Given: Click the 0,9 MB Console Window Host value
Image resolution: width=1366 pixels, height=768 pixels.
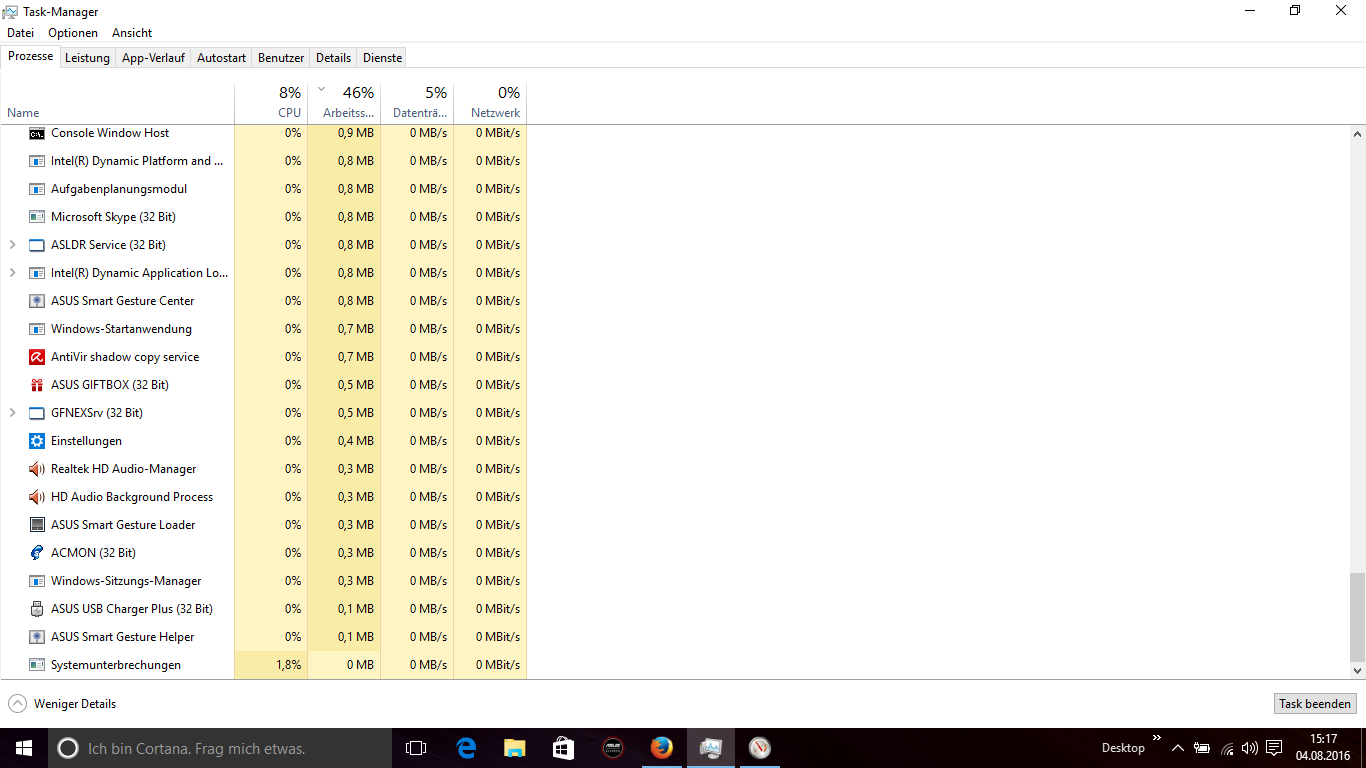Looking at the screenshot, I should [x=355, y=133].
